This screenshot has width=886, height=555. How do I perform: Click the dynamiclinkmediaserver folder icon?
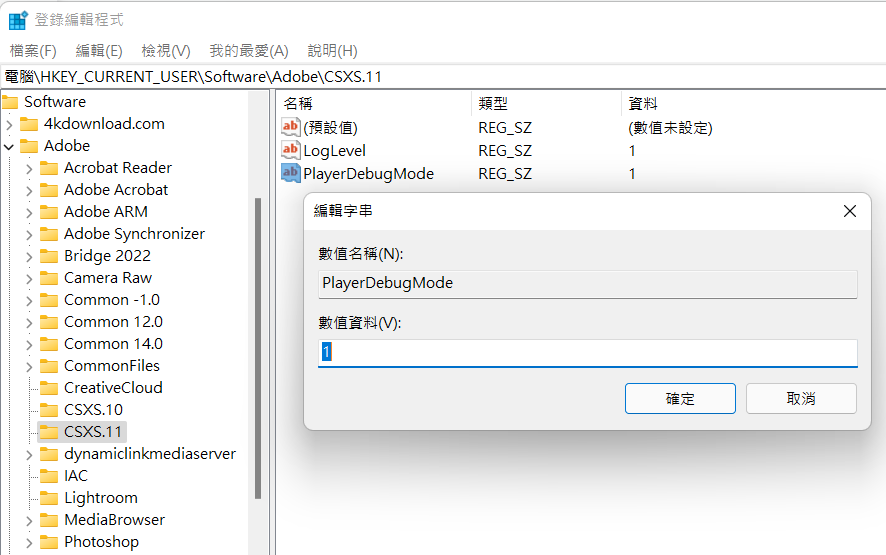click(49, 454)
